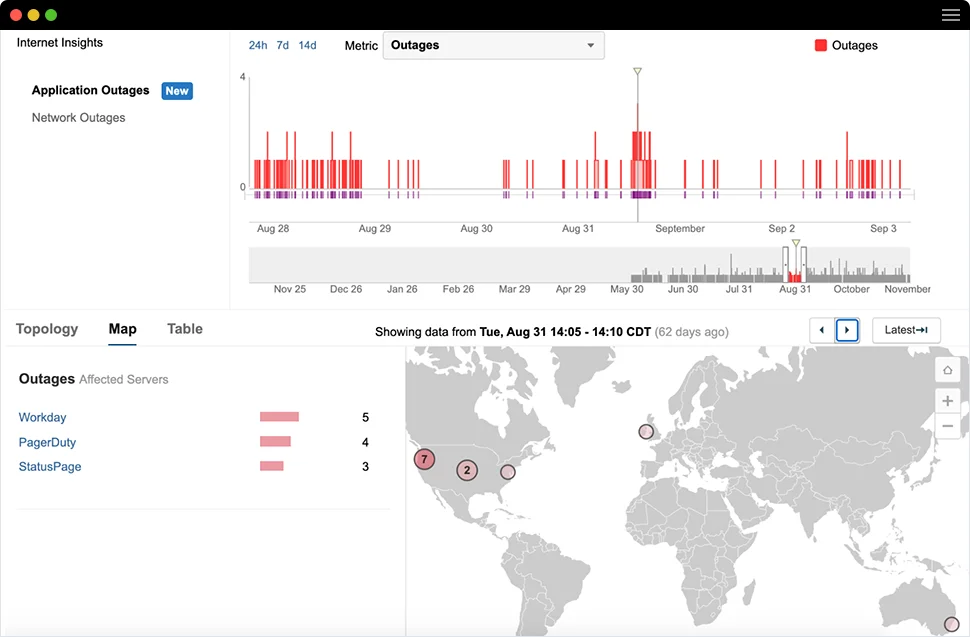The height and width of the screenshot is (637, 970).
Task: Switch to the Topology tab
Action: click(47, 328)
